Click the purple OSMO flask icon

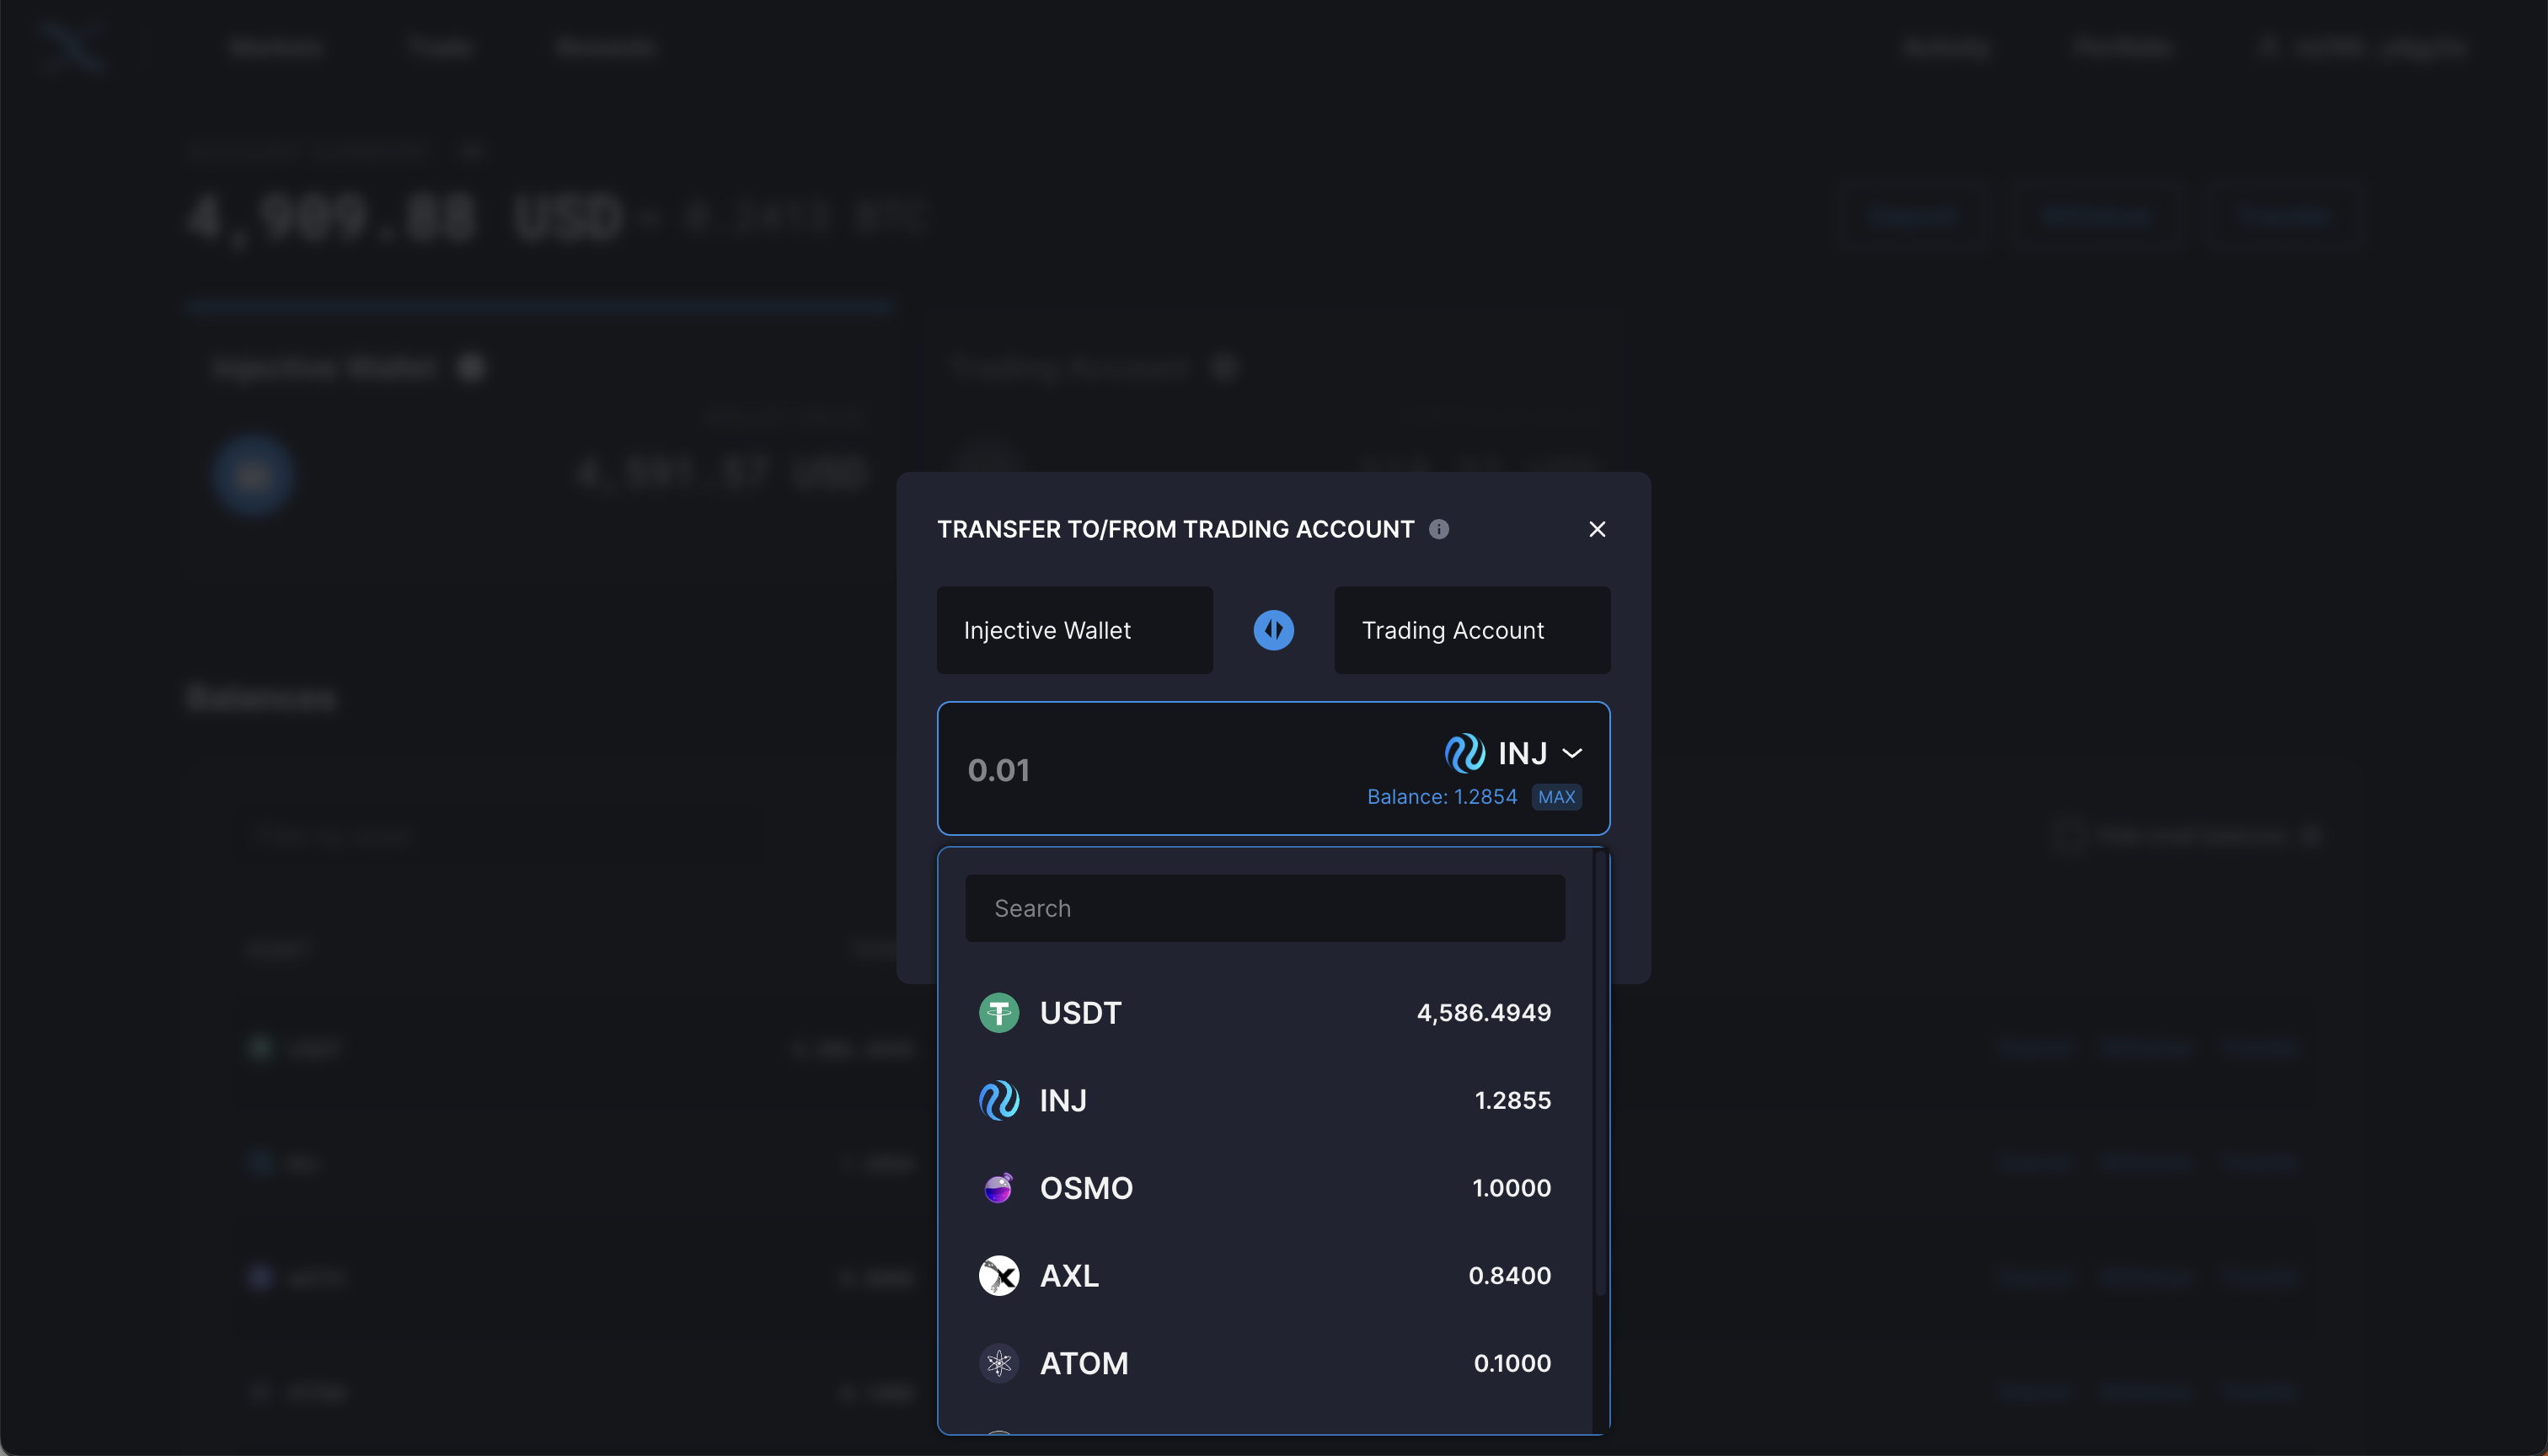(x=998, y=1188)
